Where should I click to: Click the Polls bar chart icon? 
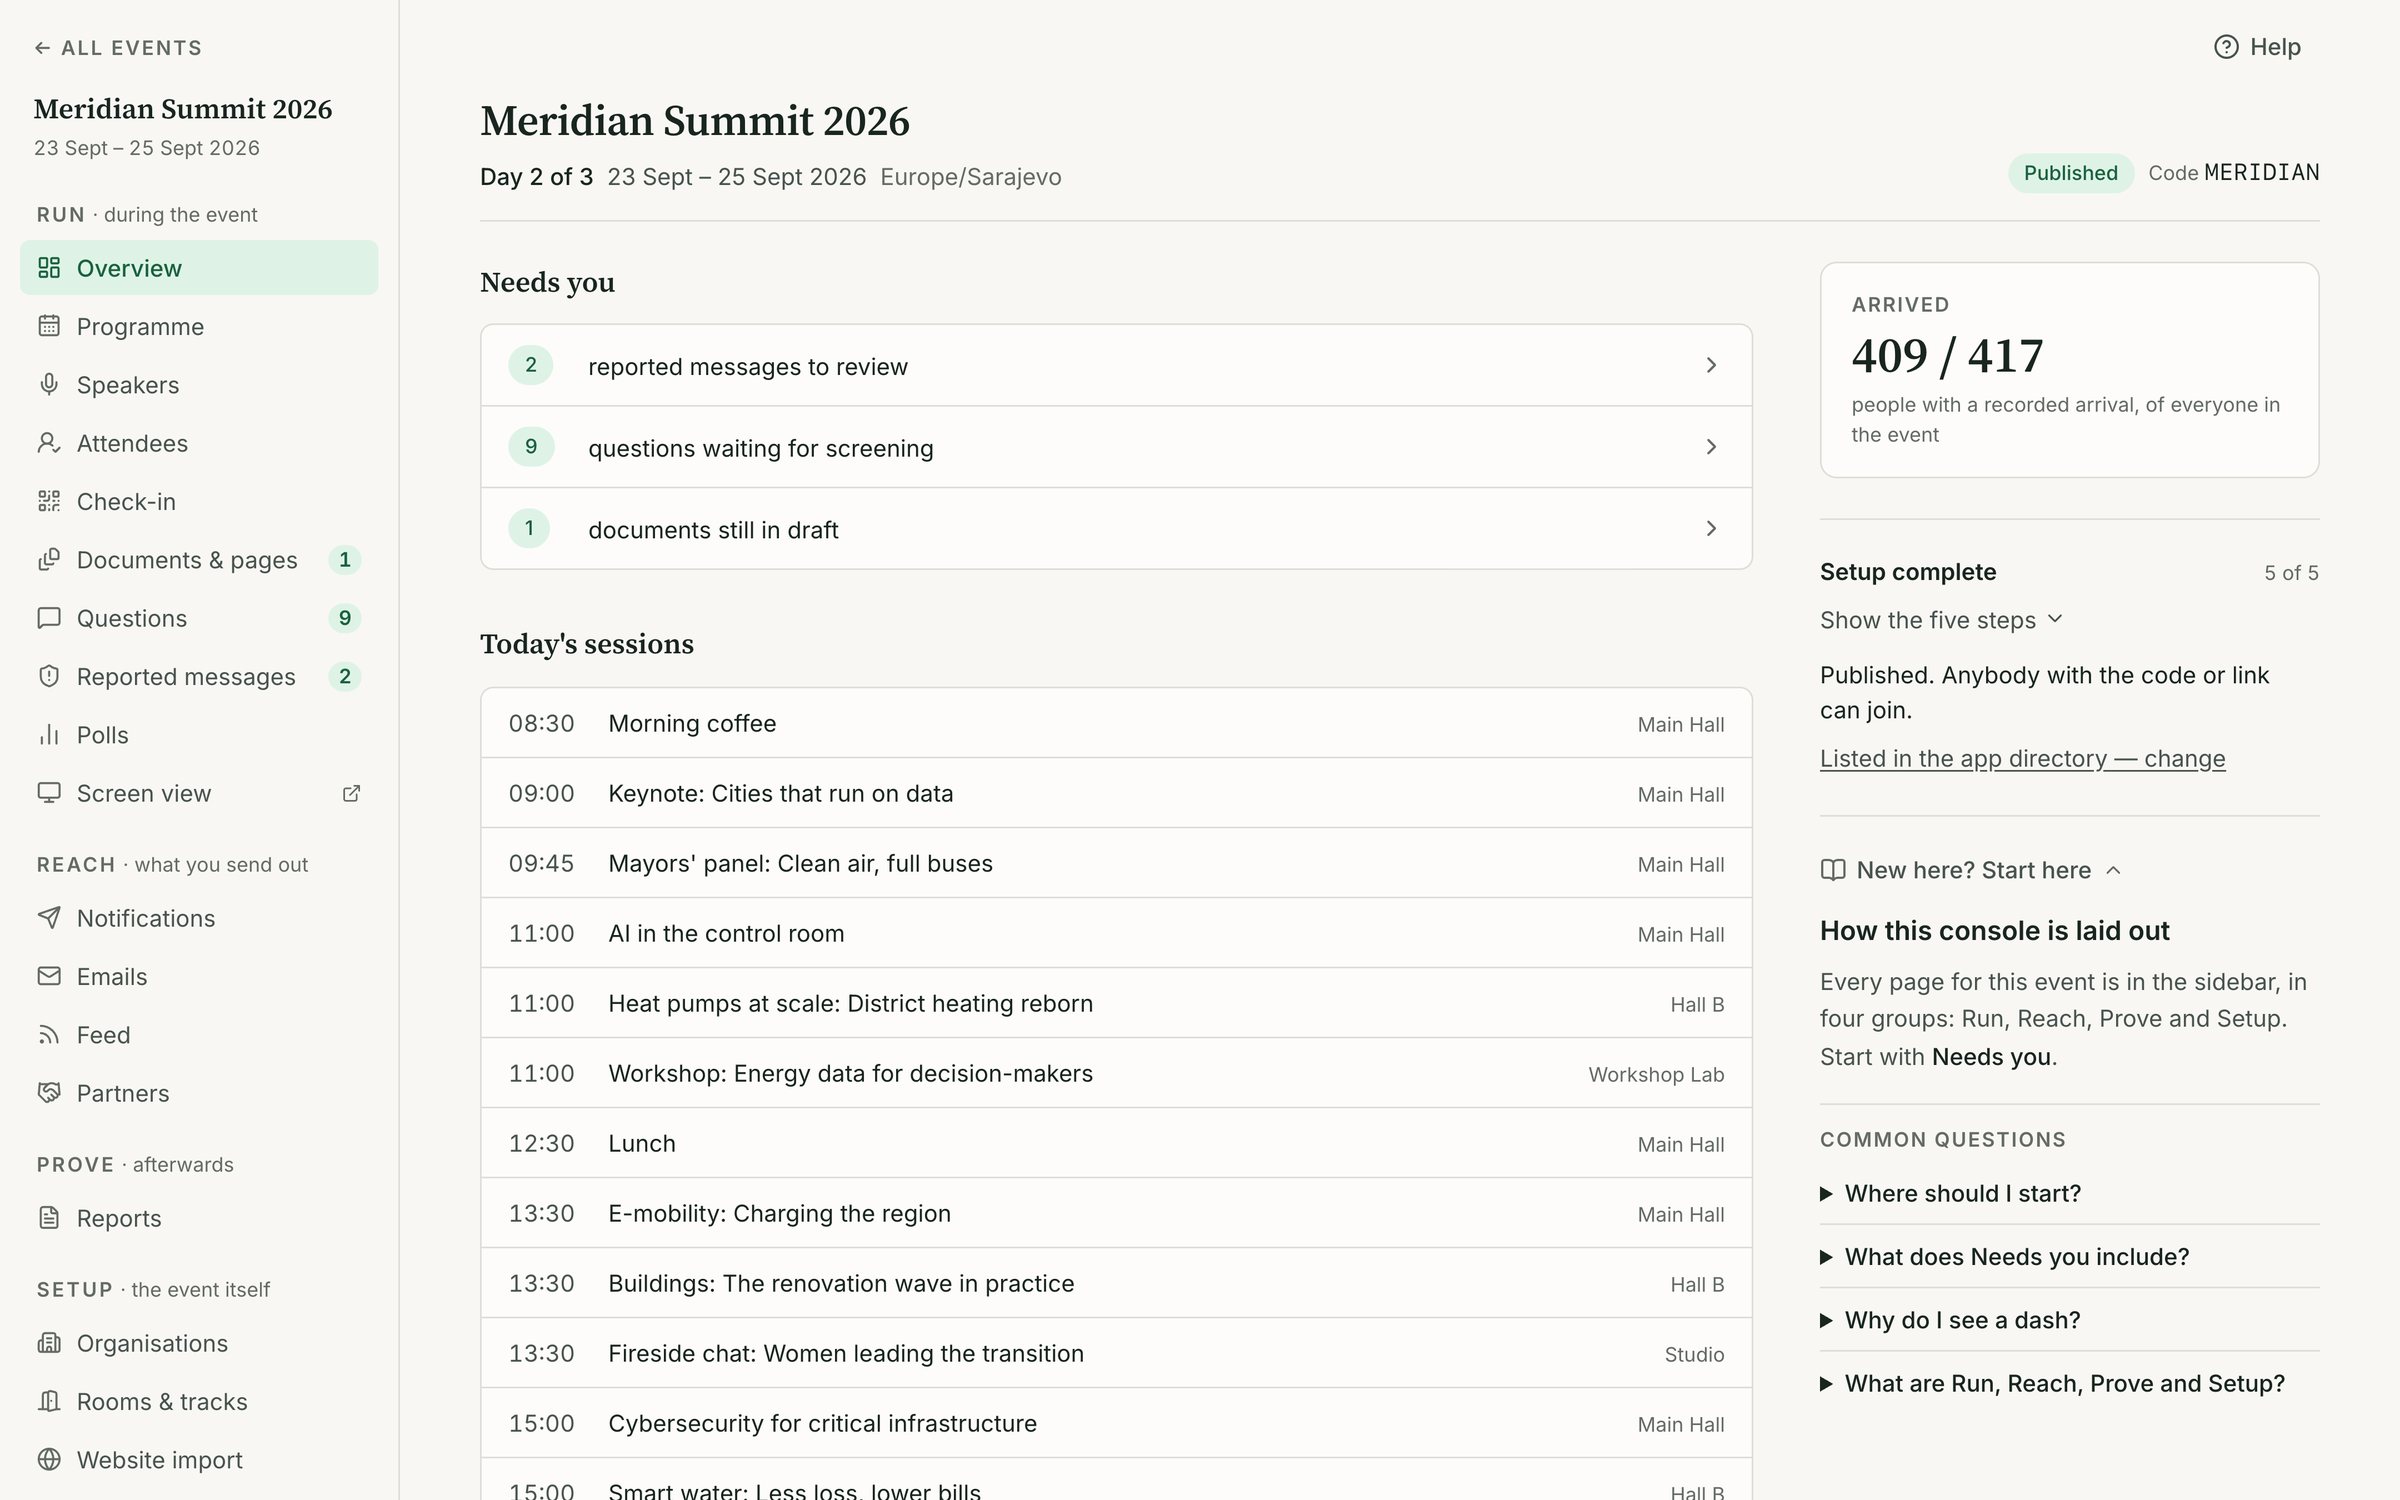49,735
